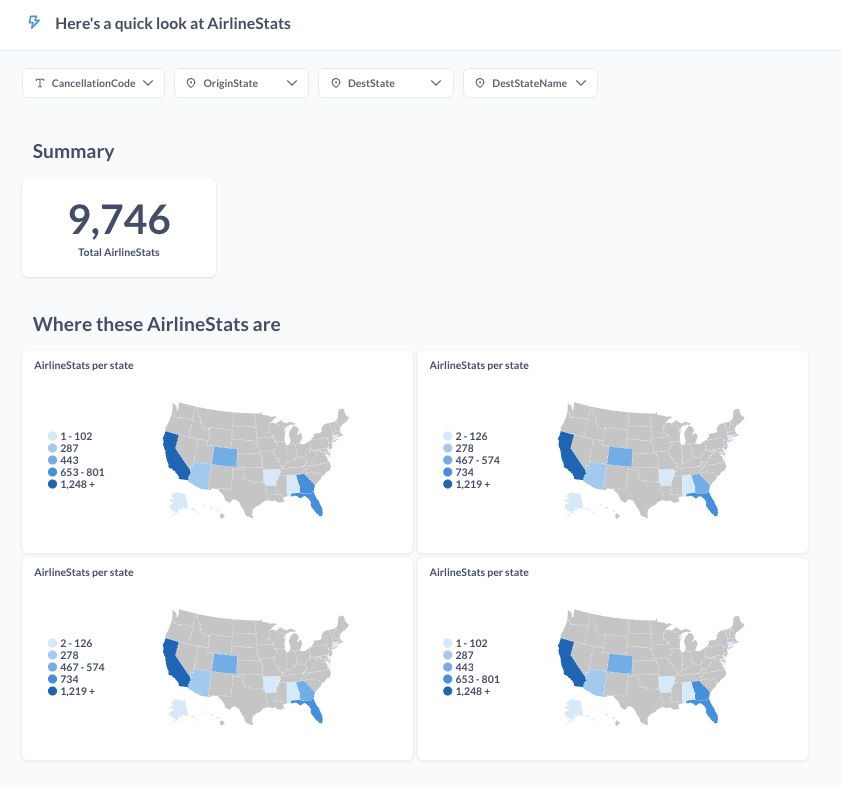Click the text type icon in CancellationCode filter
The height and width of the screenshot is (788, 841).
coord(40,84)
